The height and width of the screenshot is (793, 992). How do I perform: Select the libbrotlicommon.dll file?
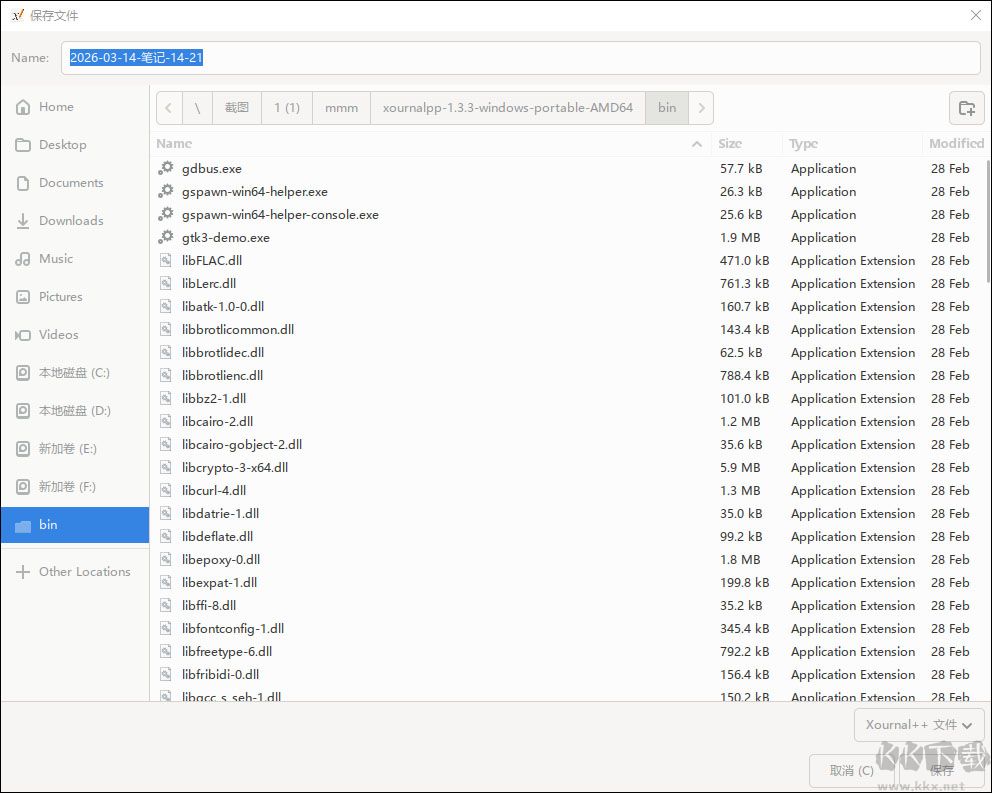point(568,330)
